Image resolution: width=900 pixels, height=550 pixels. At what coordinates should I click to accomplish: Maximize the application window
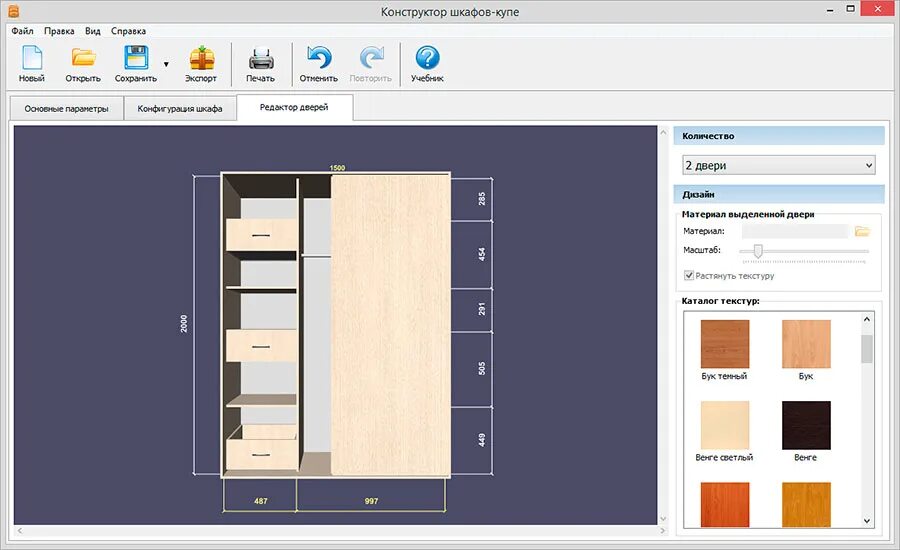coord(851,9)
